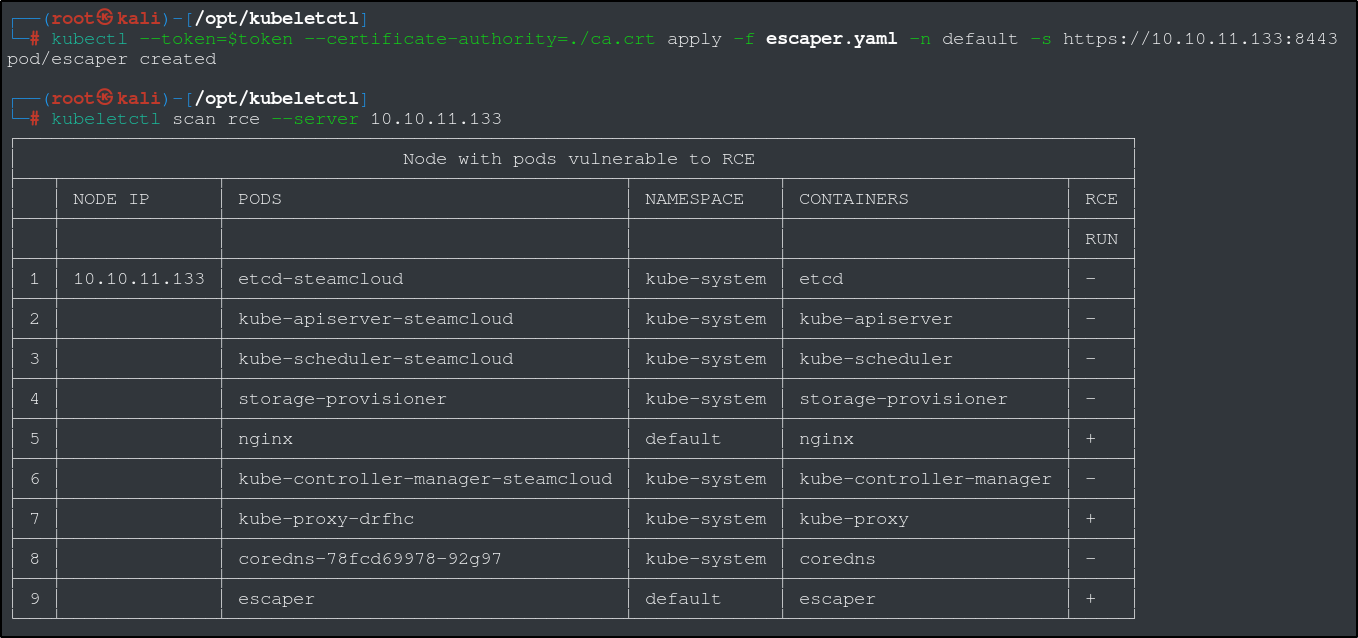The width and height of the screenshot is (1358, 638).
Task: Click the CONTAINERS column header
Action: [x=853, y=199]
